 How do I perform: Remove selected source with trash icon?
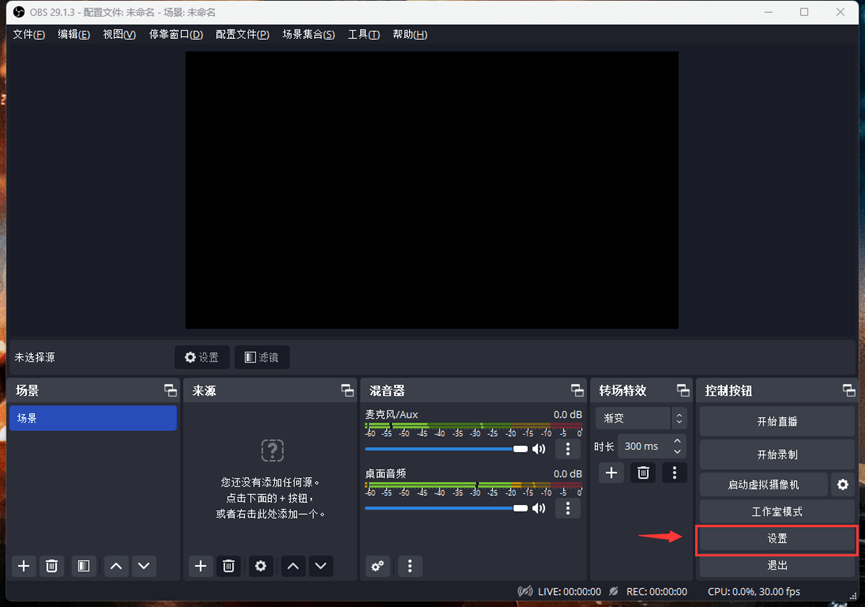tap(228, 566)
